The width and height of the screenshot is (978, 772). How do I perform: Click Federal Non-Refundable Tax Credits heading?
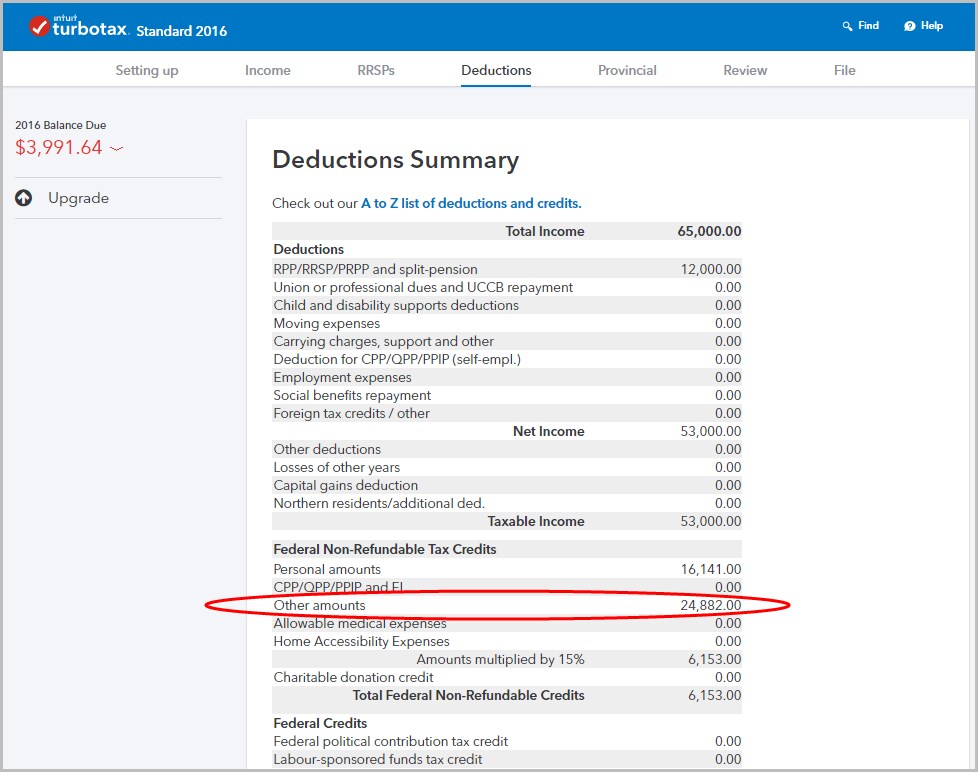pos(385,549)
